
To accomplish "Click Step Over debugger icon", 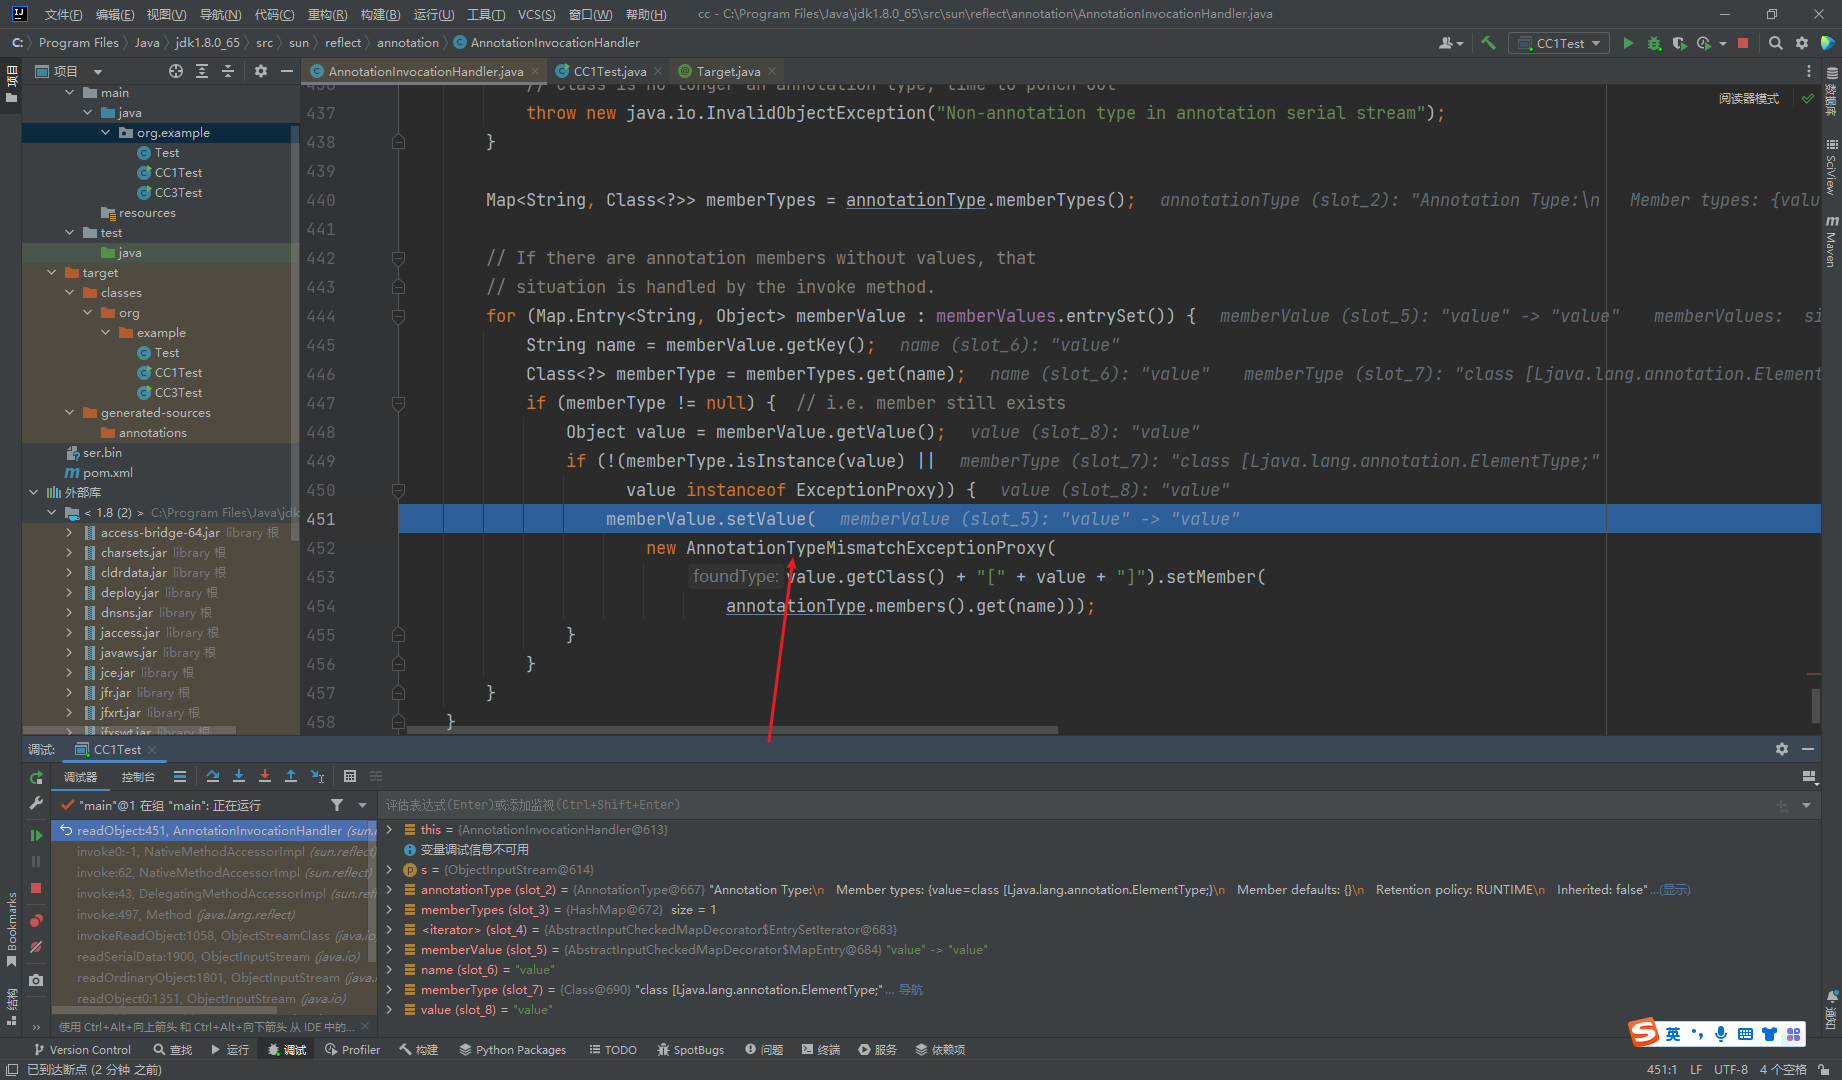I will 213,776.
